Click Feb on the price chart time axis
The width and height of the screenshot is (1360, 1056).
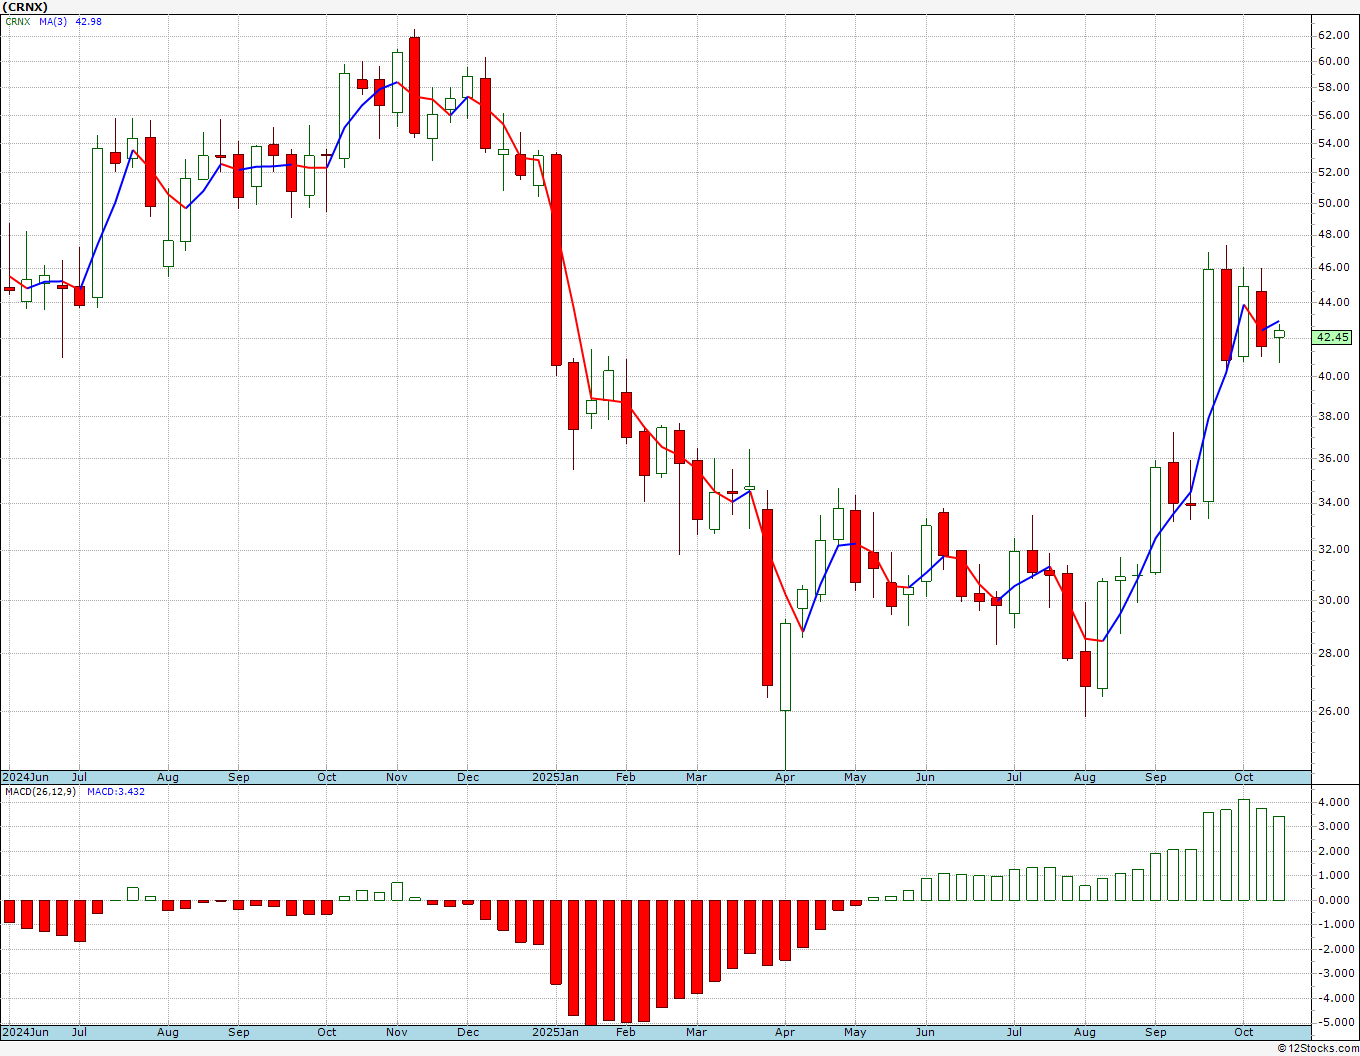(626, 777)
